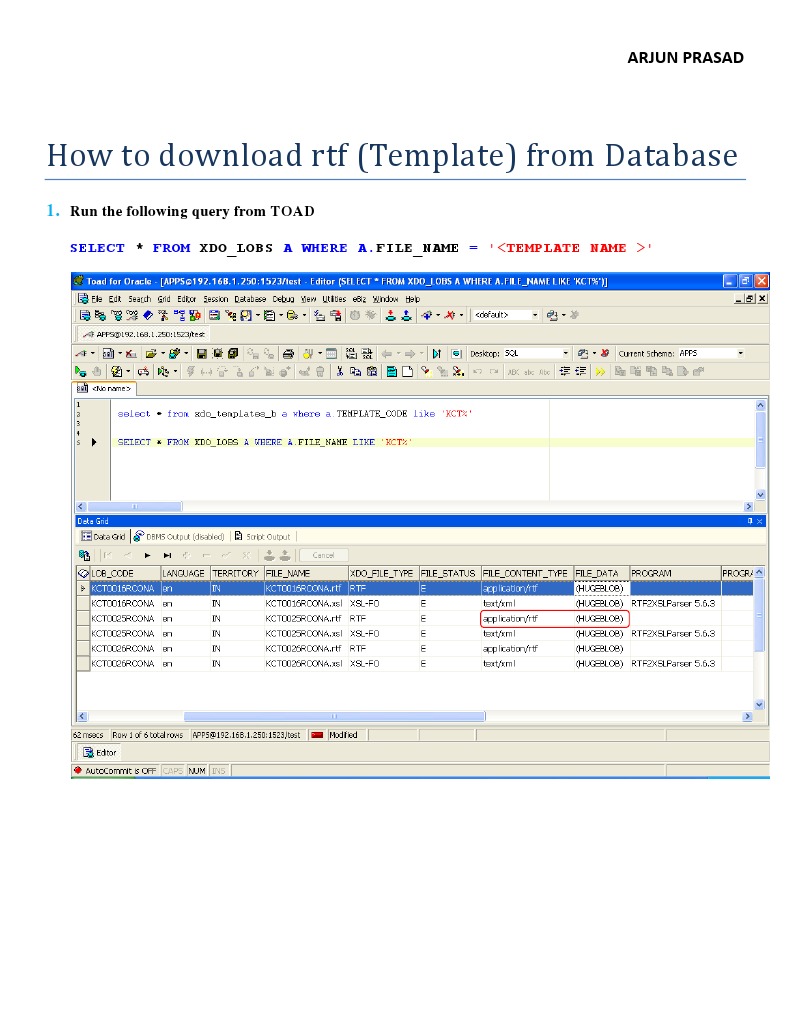Viewport: 791px width, 1023px height.
Task: Open the Search menu
Action: [x=139, y=299]
